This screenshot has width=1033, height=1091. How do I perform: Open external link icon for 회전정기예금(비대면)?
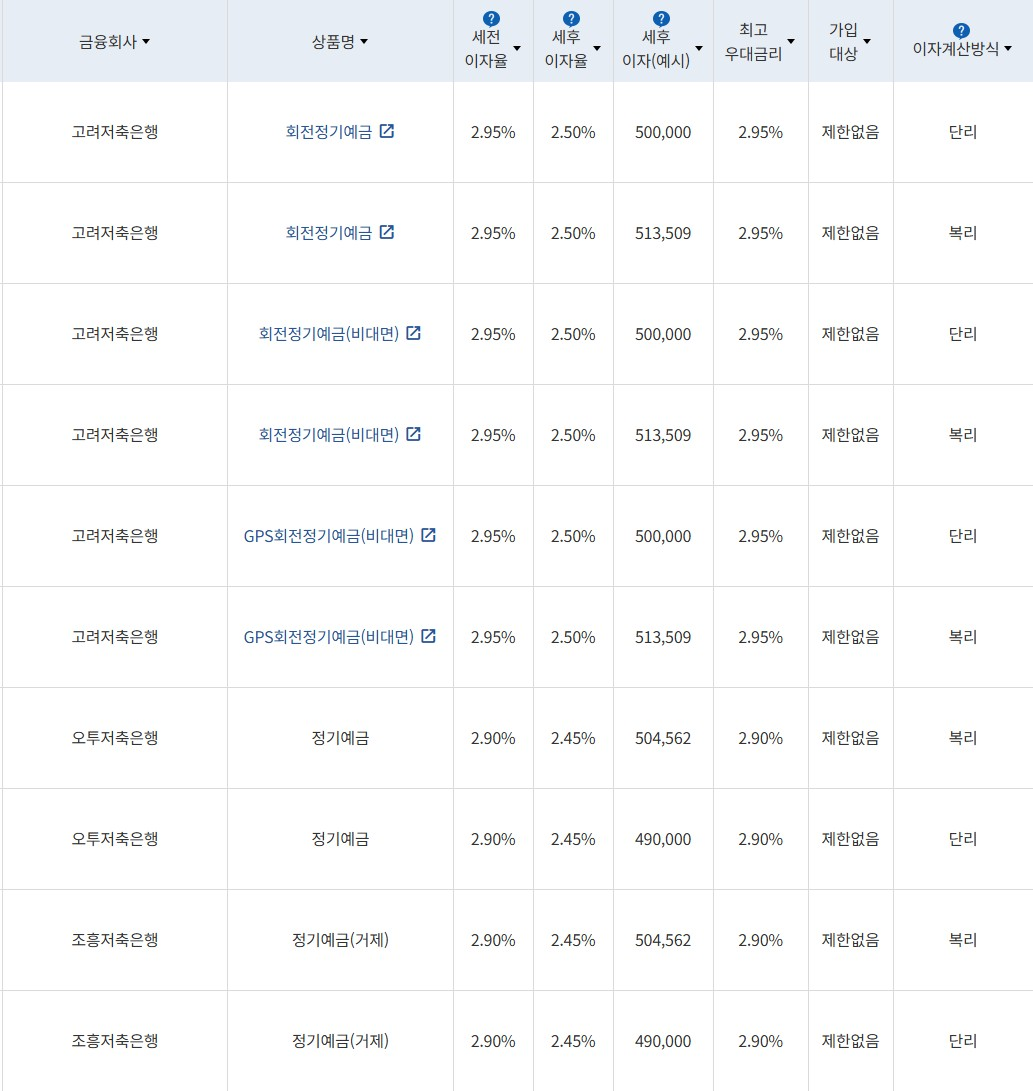(416, 333)
